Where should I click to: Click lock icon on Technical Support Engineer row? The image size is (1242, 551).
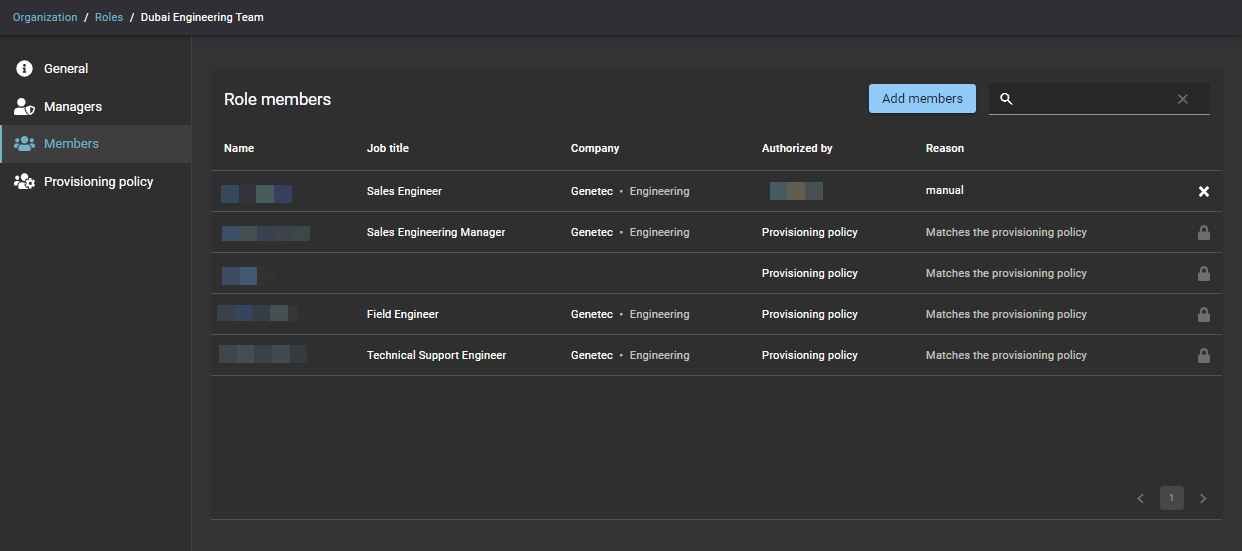(x=1204, y=355)
